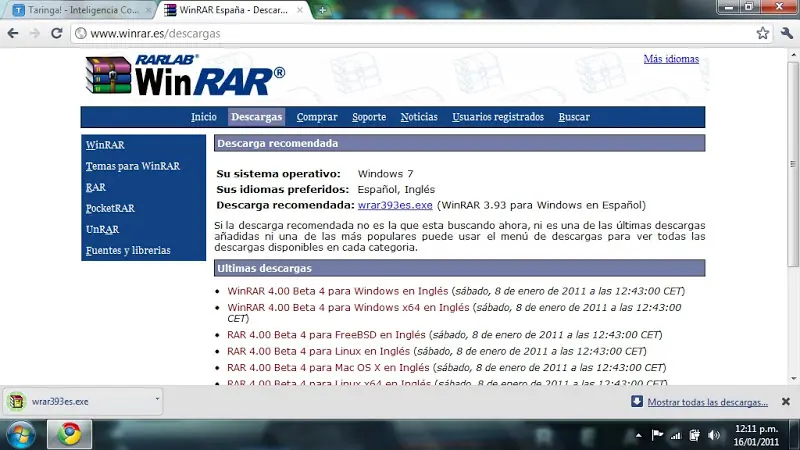Open Fuentes y librerias in sidebar
The image size is (800, 450).
pyautogui.click(x=128, y=251)
